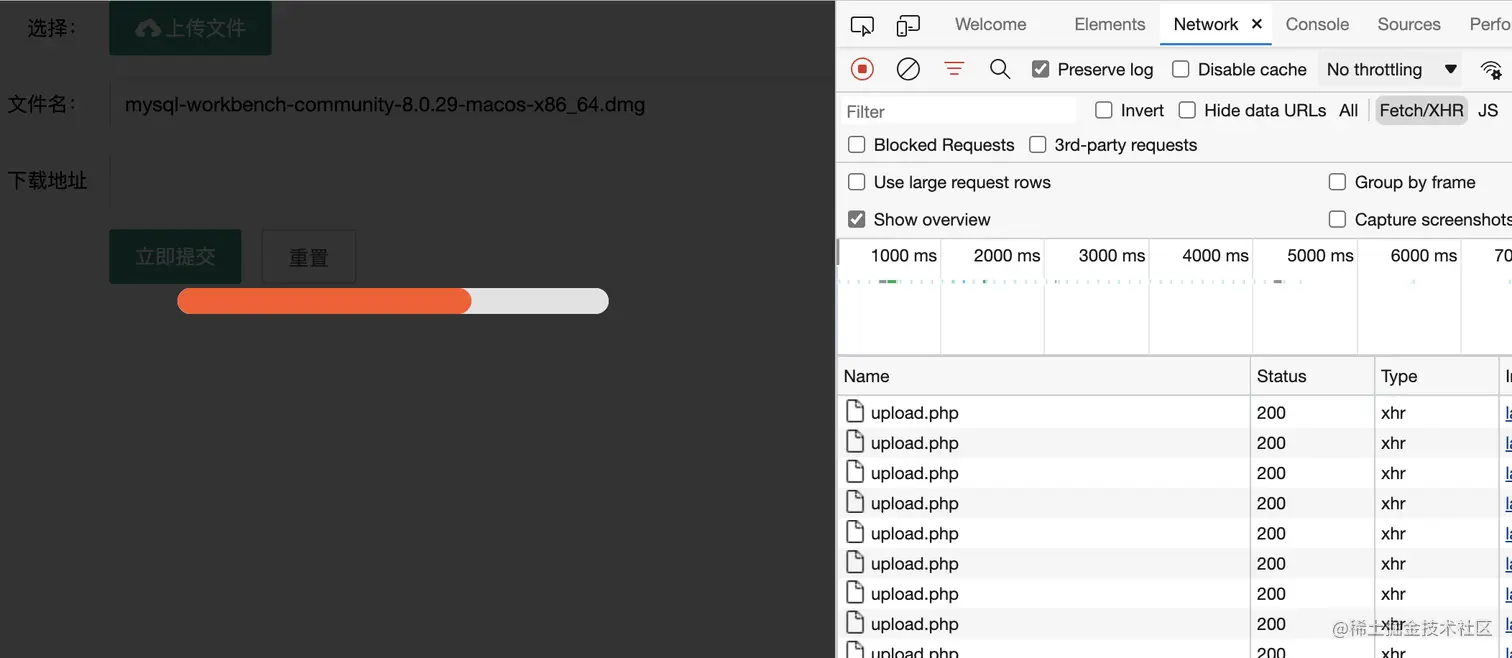Viewport: 1512px width, 658px height.
Task: Switch to the Welcome tab
Action: 990,24
